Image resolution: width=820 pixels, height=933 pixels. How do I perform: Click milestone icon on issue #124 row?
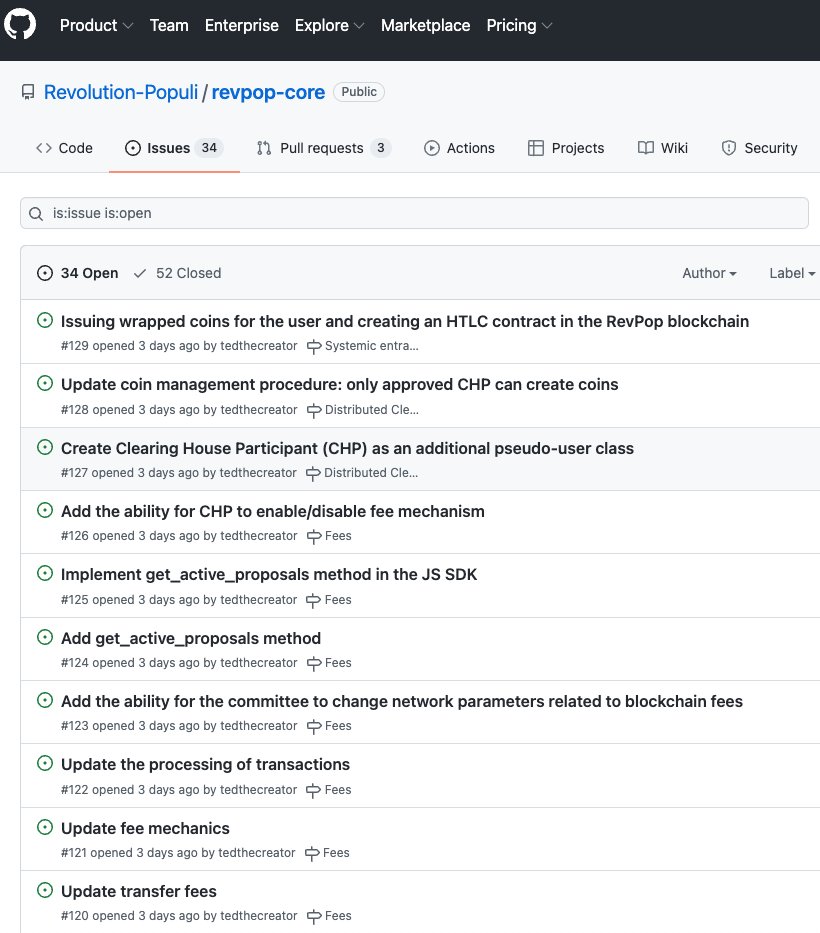click(x=314, y=663)
